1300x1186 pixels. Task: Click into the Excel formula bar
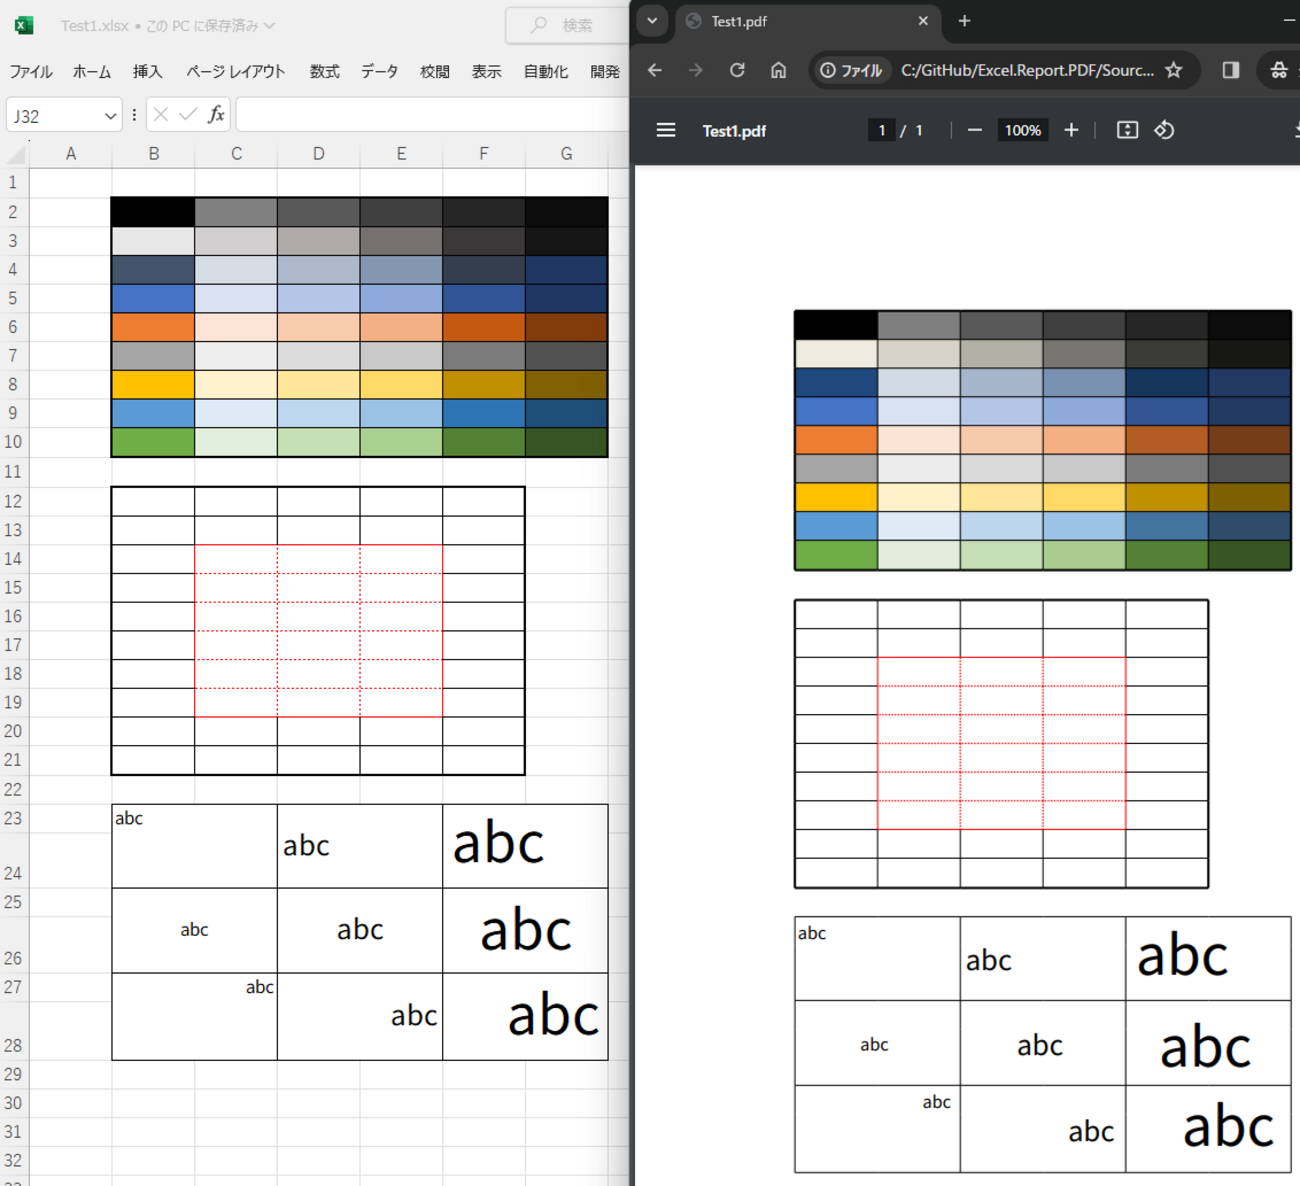click(x=432, y=115)
